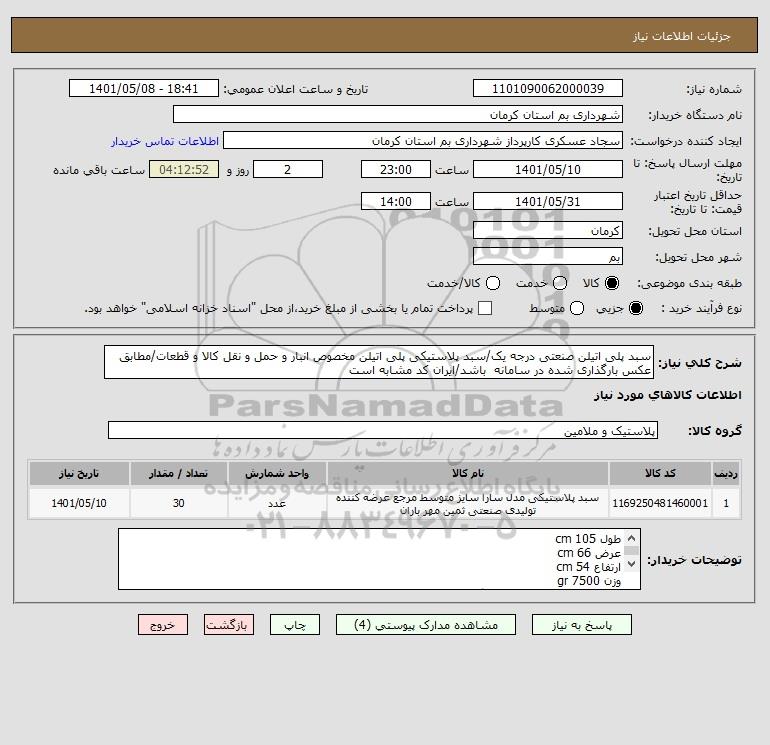
Task: Toggle the اسناد خزانه اسلامی payment checkbox
Action: click(485, 308)
